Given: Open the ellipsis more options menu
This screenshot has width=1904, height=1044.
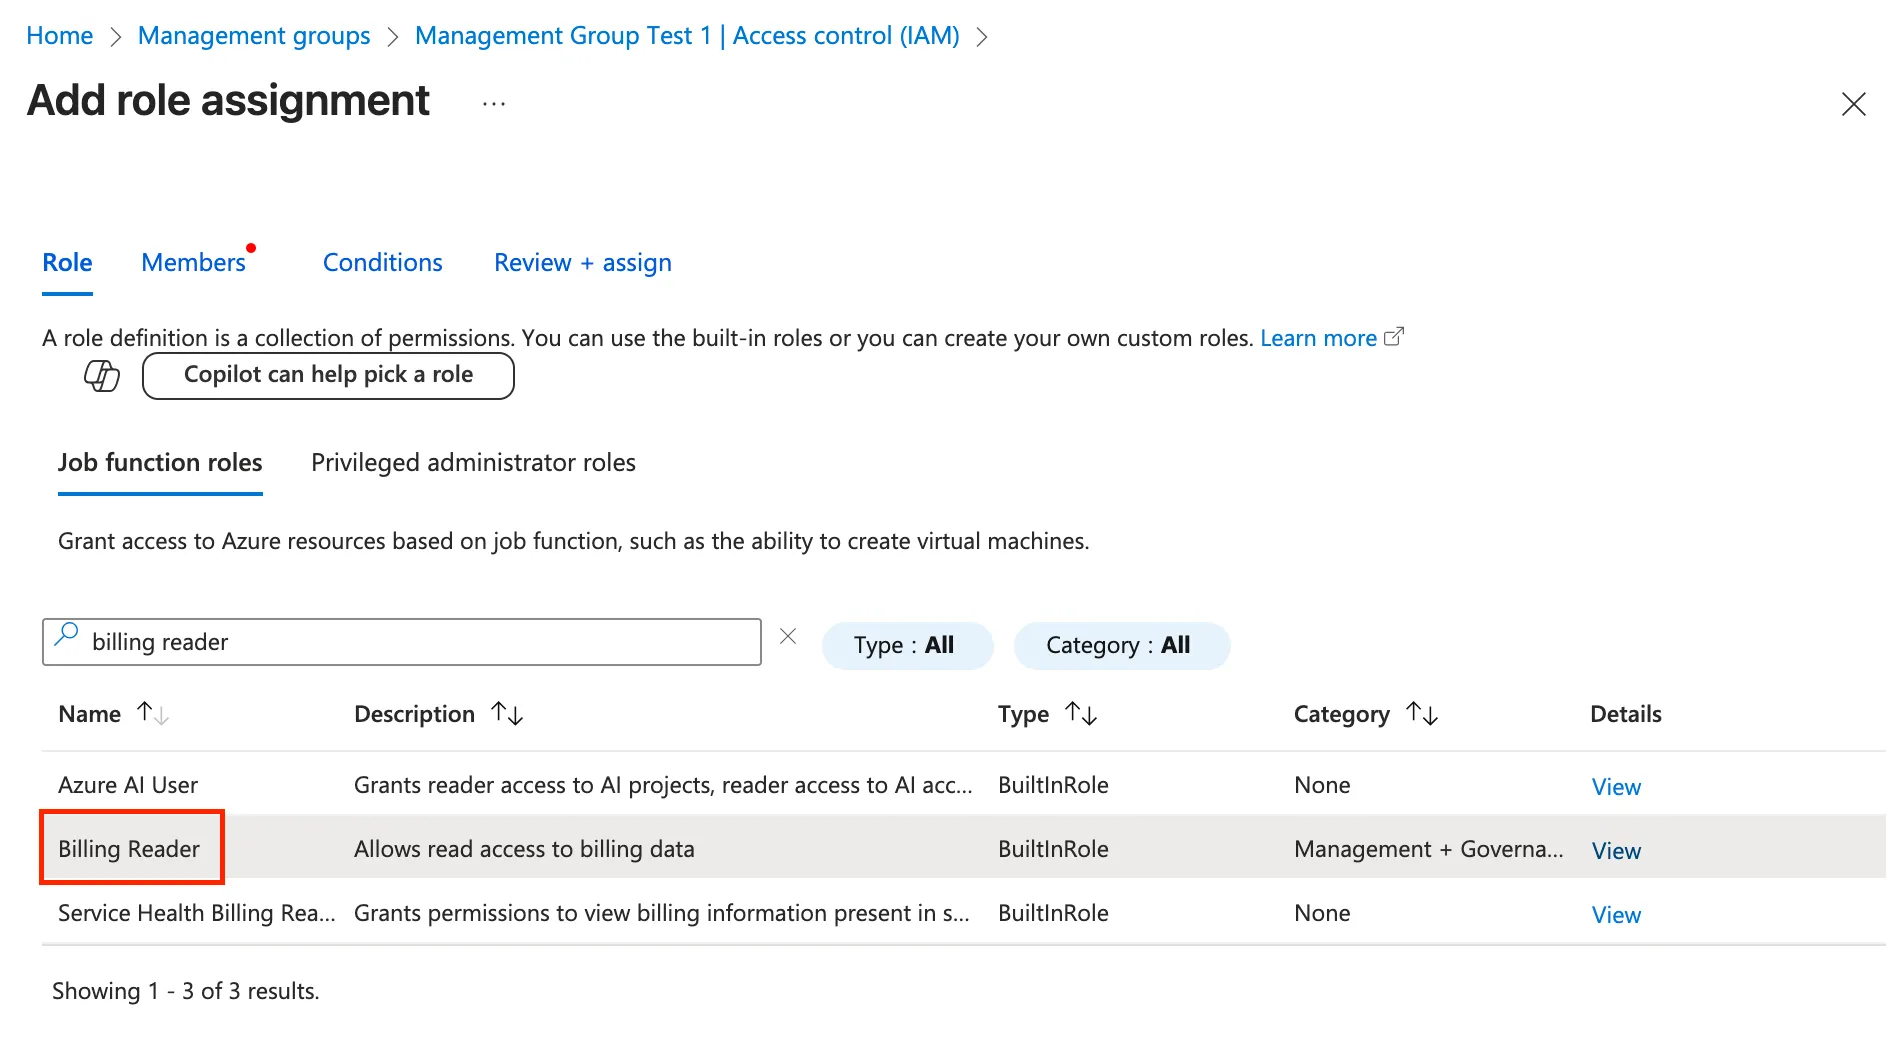Looking at the screenshot, I should [x=494, y=104].
